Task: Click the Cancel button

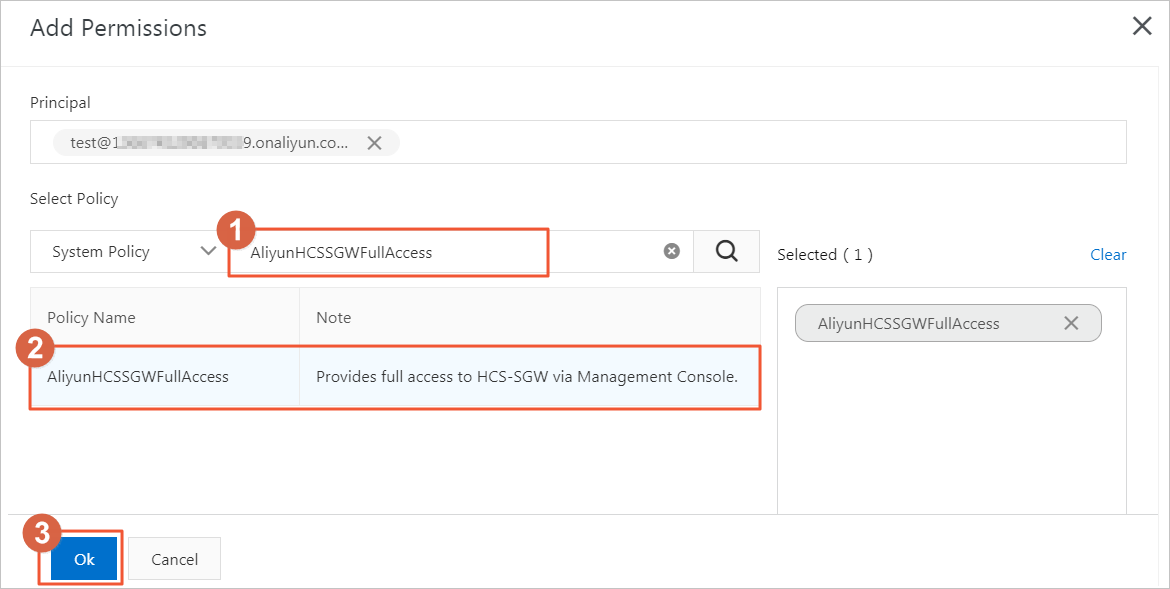Action: coord(175,559)
